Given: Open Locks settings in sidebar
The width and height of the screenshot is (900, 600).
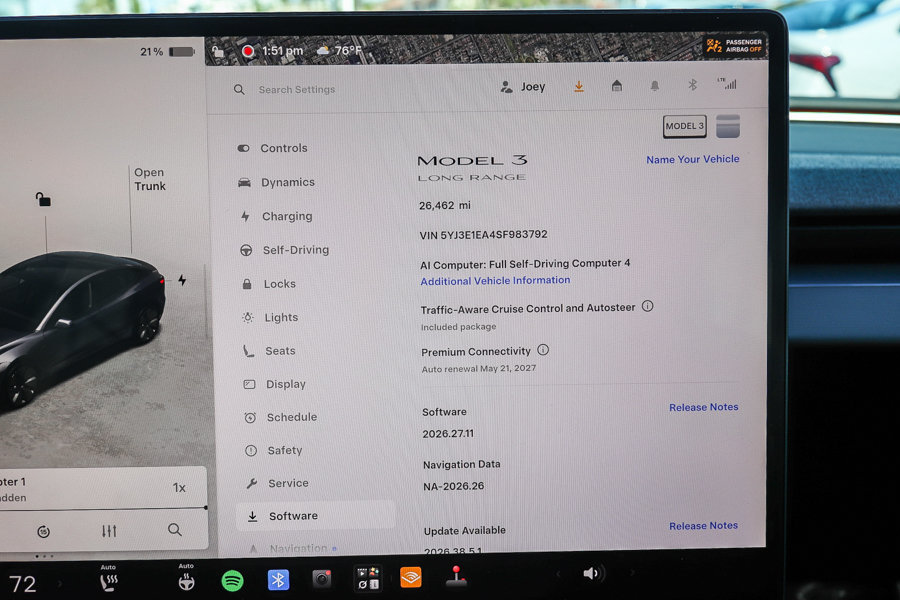Looking at the screenshot, I should point(269,284).
